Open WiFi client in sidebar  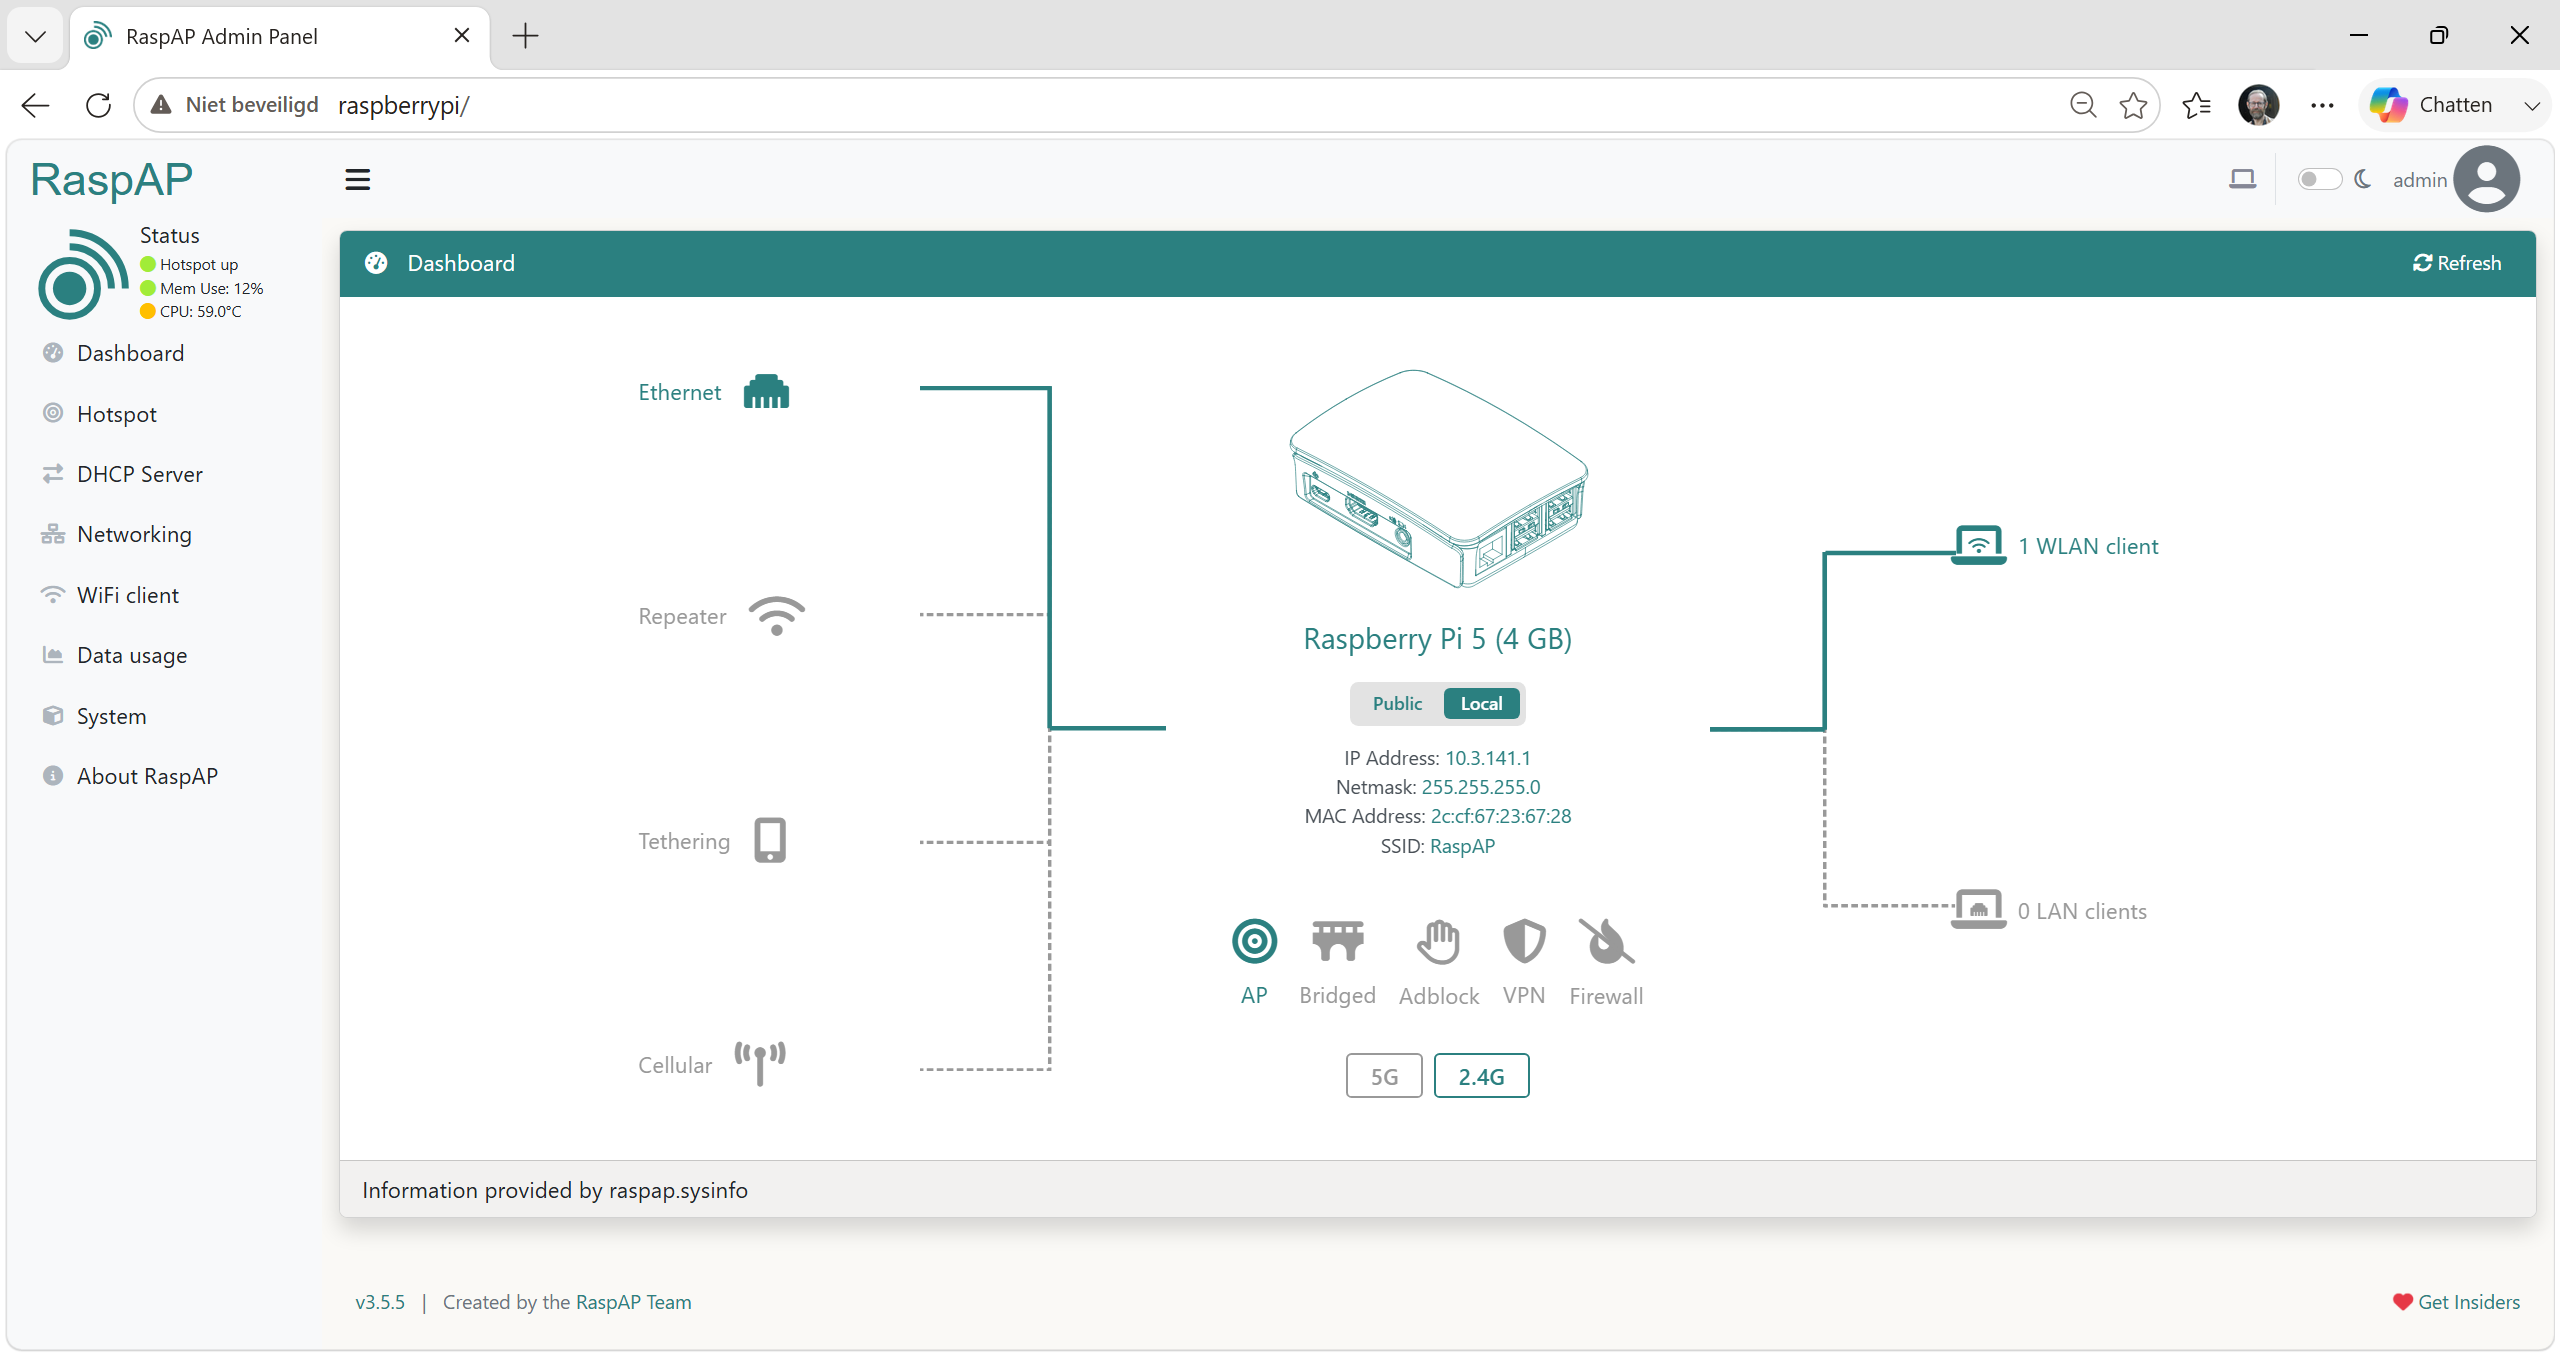pyautogui.click(x=127, y=595)
